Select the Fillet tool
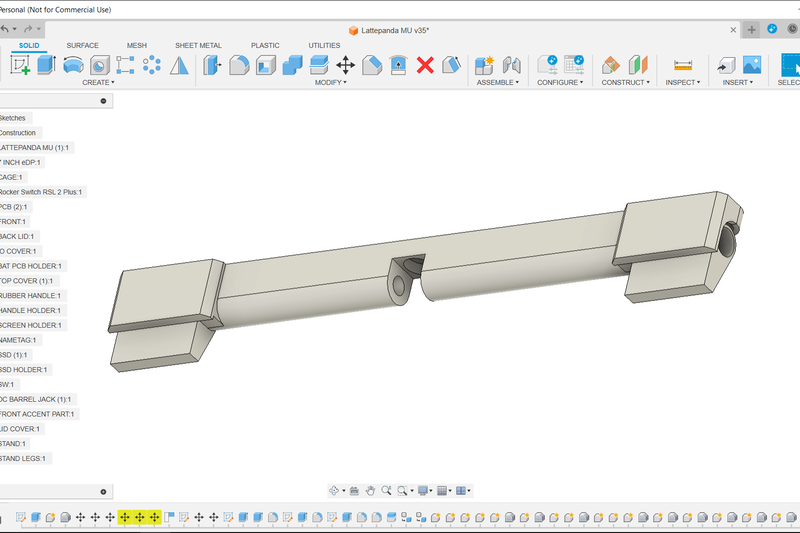This screenshot has height=533, width=800. 239,65
